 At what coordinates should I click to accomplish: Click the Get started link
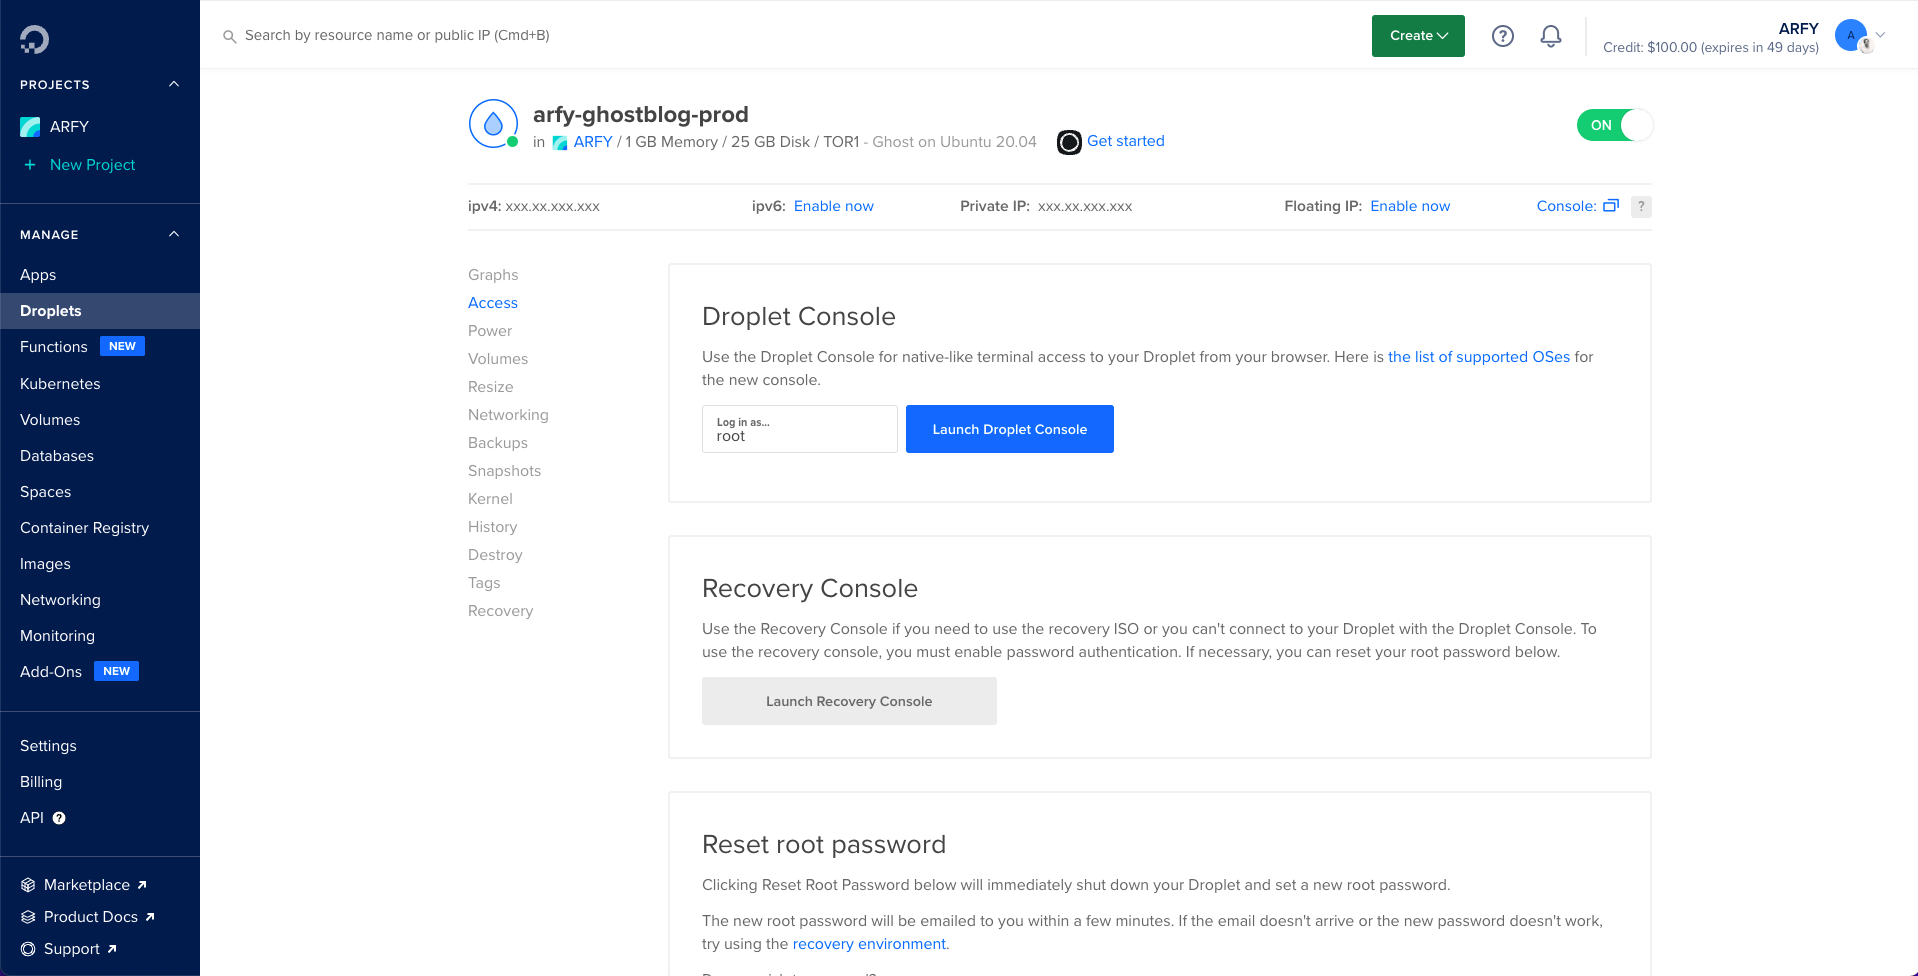(1126, 141)
